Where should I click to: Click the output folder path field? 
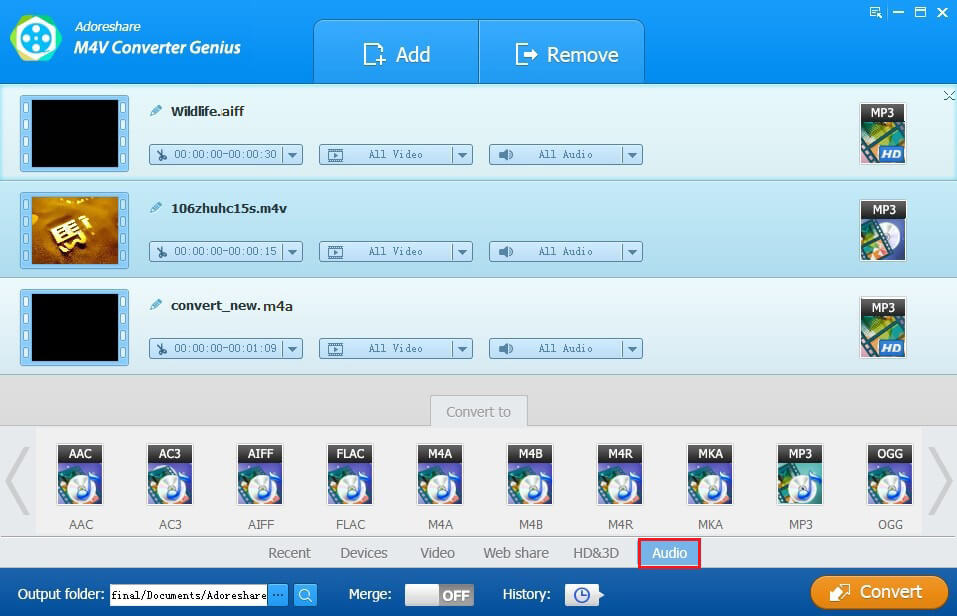tap(189, 595)
